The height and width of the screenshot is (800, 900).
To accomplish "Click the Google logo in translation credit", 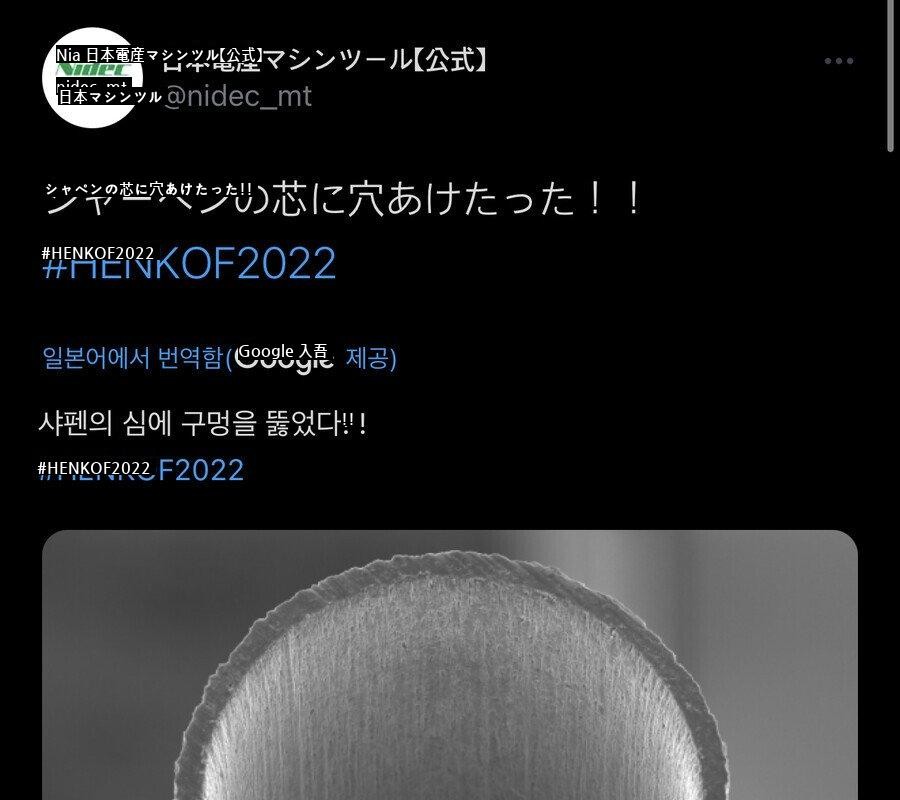I will pyautogui.click(x=284, y=358).
